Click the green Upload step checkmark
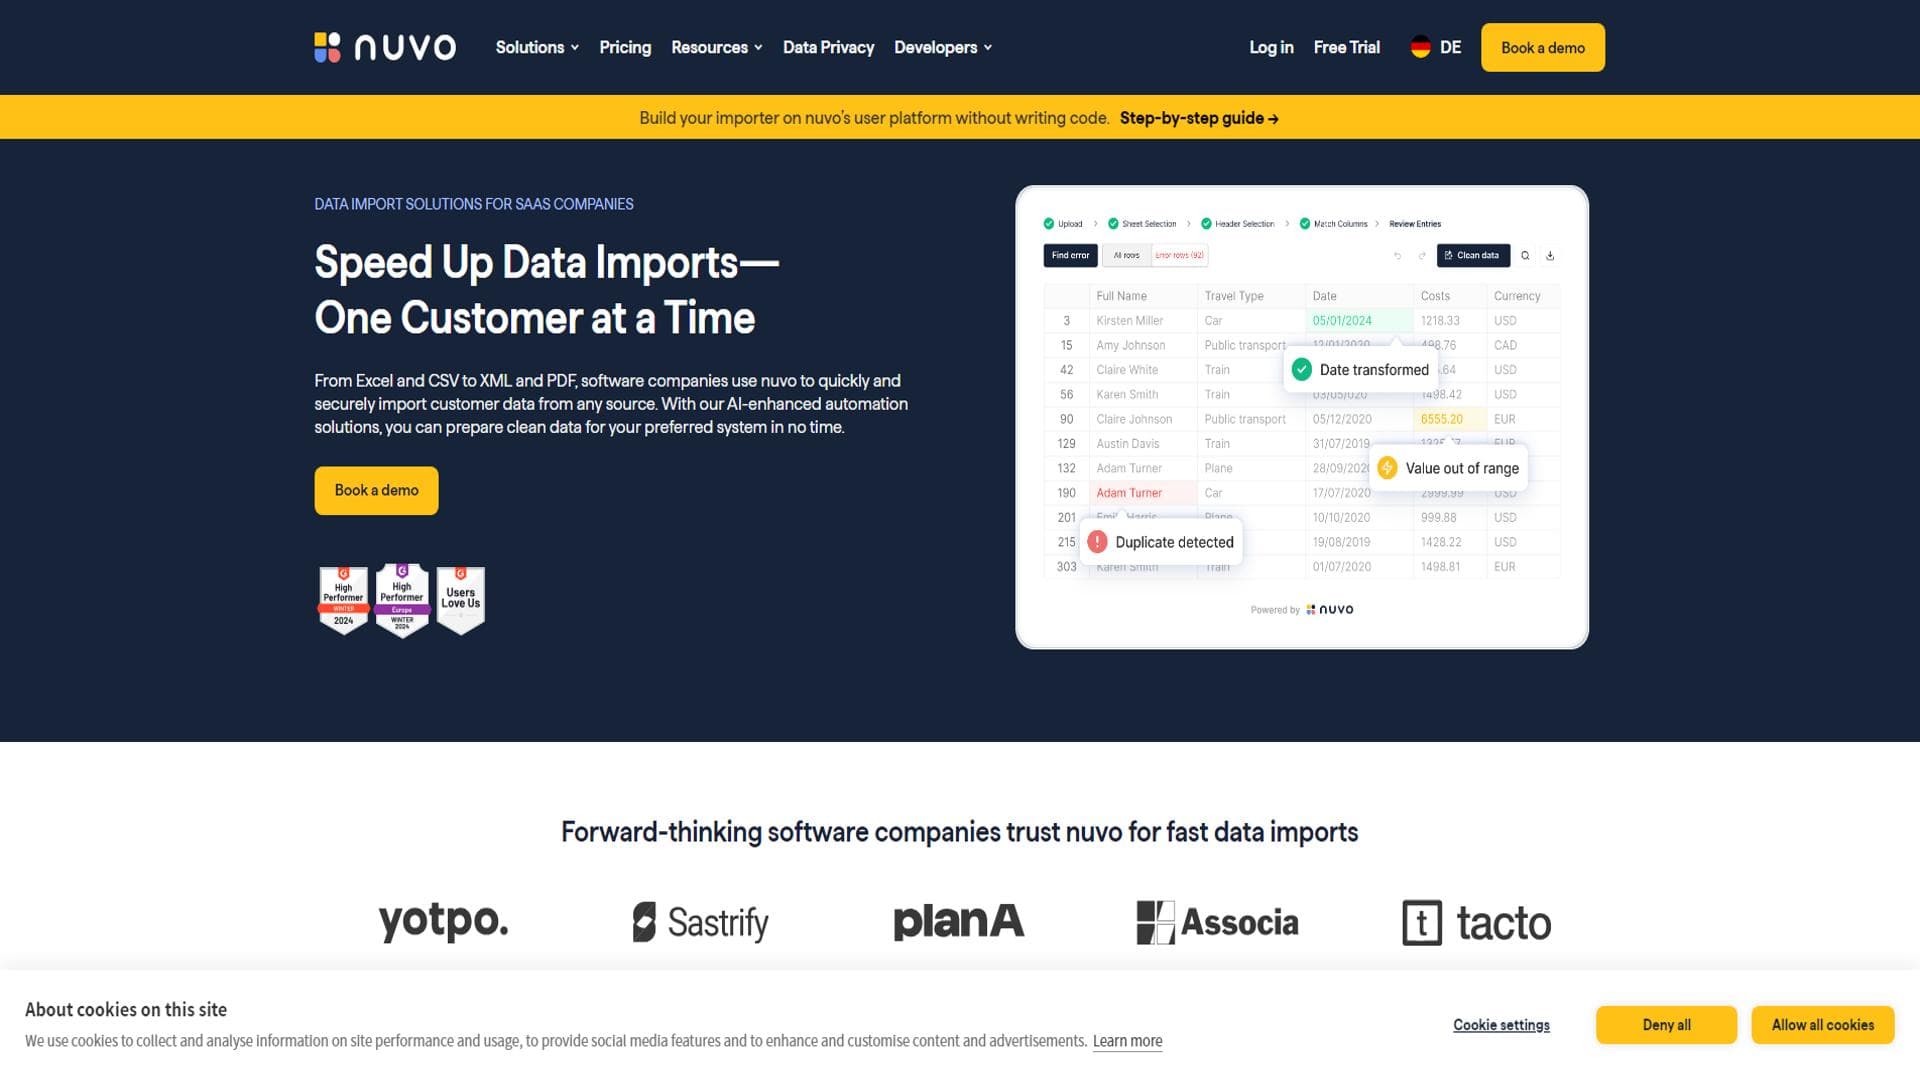The height and width of the screenshot is (1080, 1920). coord(1048,224)
